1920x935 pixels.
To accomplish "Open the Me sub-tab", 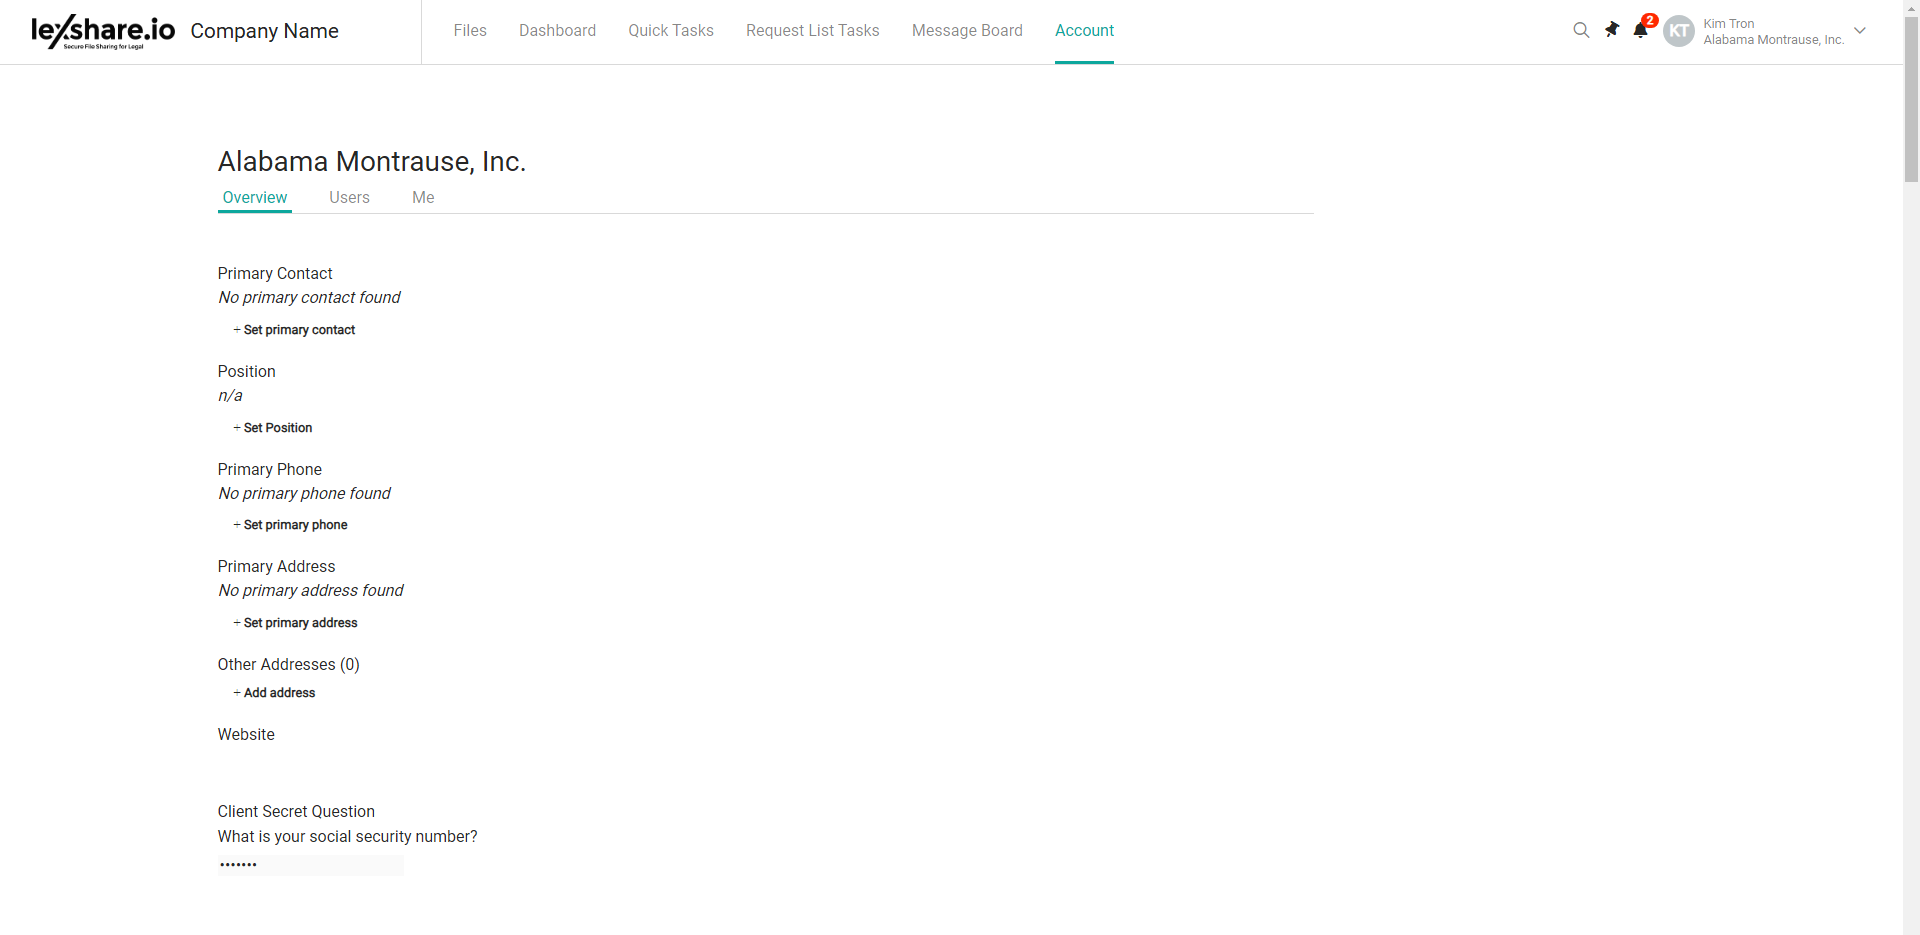I will 423,198.
